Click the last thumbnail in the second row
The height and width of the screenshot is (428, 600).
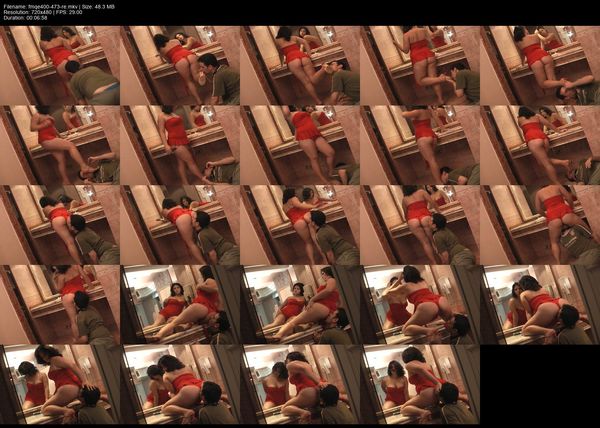click(x=540, y=145)
